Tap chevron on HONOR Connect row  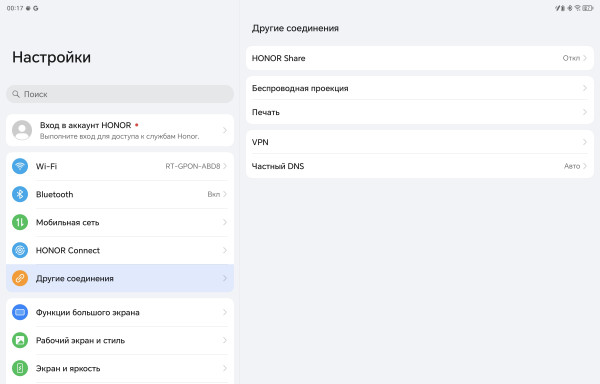(x=225, y=250)
